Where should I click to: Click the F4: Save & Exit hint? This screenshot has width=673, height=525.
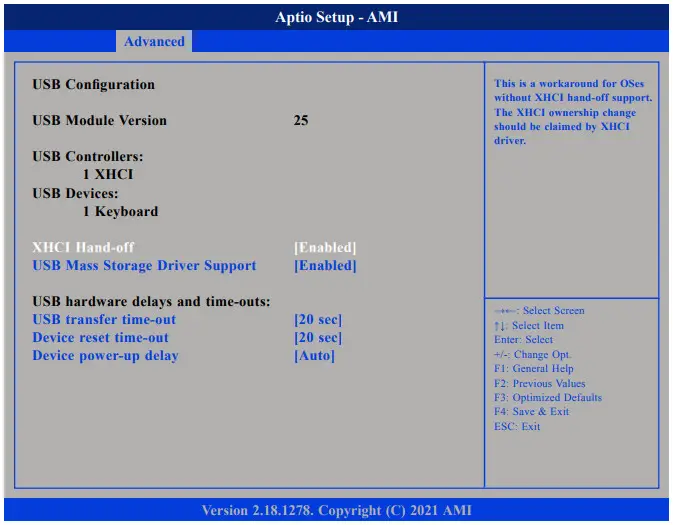pyautogui.click(x=531, y=412)
